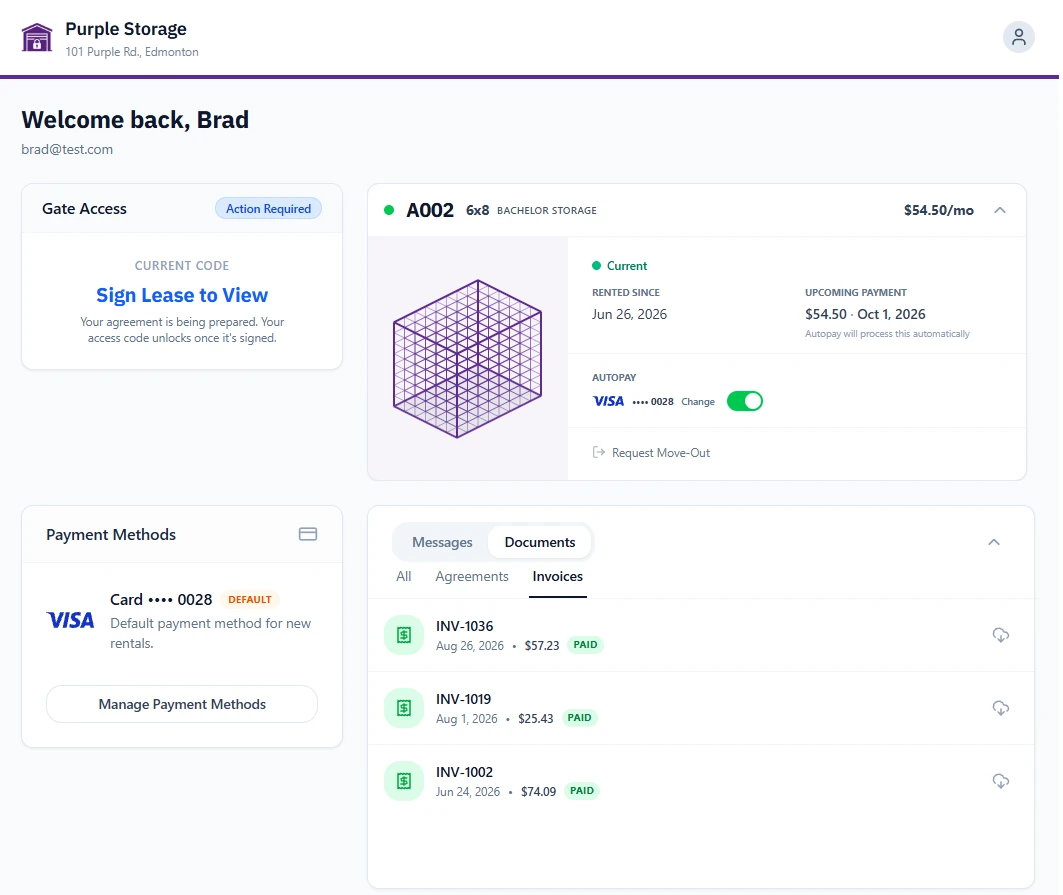The width and height of the screenshot is (1063, 895).
Task: Click the credit card icon in Payment Methods
Action: pyautogui.click(x=308, y=534)
